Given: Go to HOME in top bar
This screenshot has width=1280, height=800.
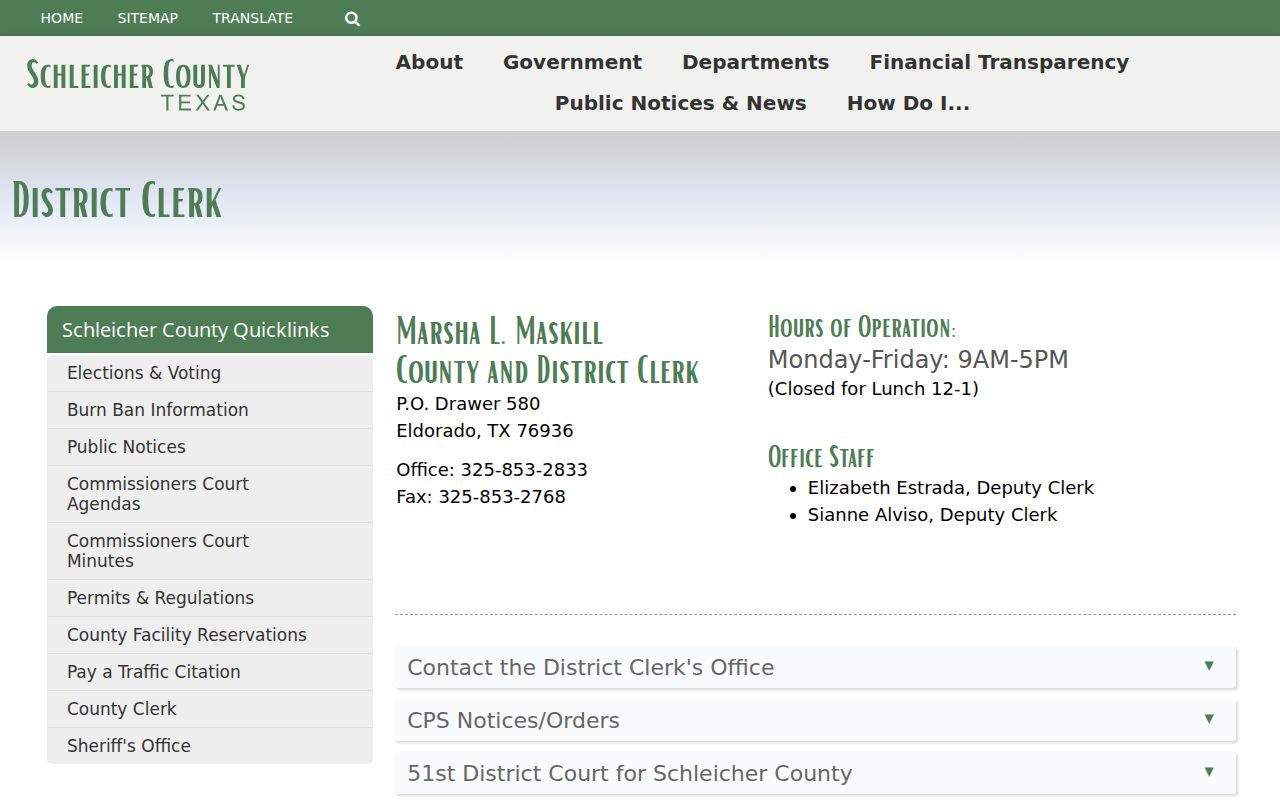Looking at the screenshot, I should [62, 18].
